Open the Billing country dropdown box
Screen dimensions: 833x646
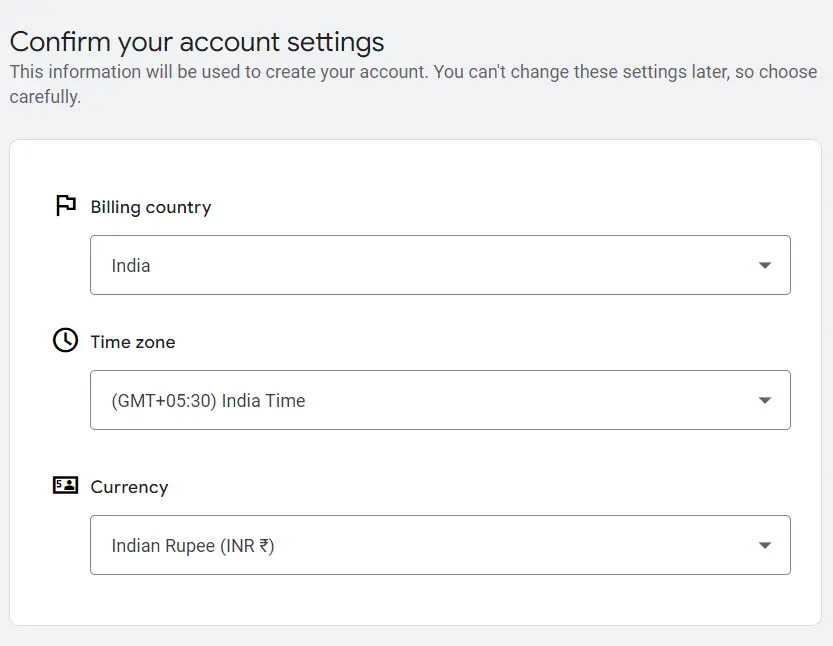coord(440,265)
